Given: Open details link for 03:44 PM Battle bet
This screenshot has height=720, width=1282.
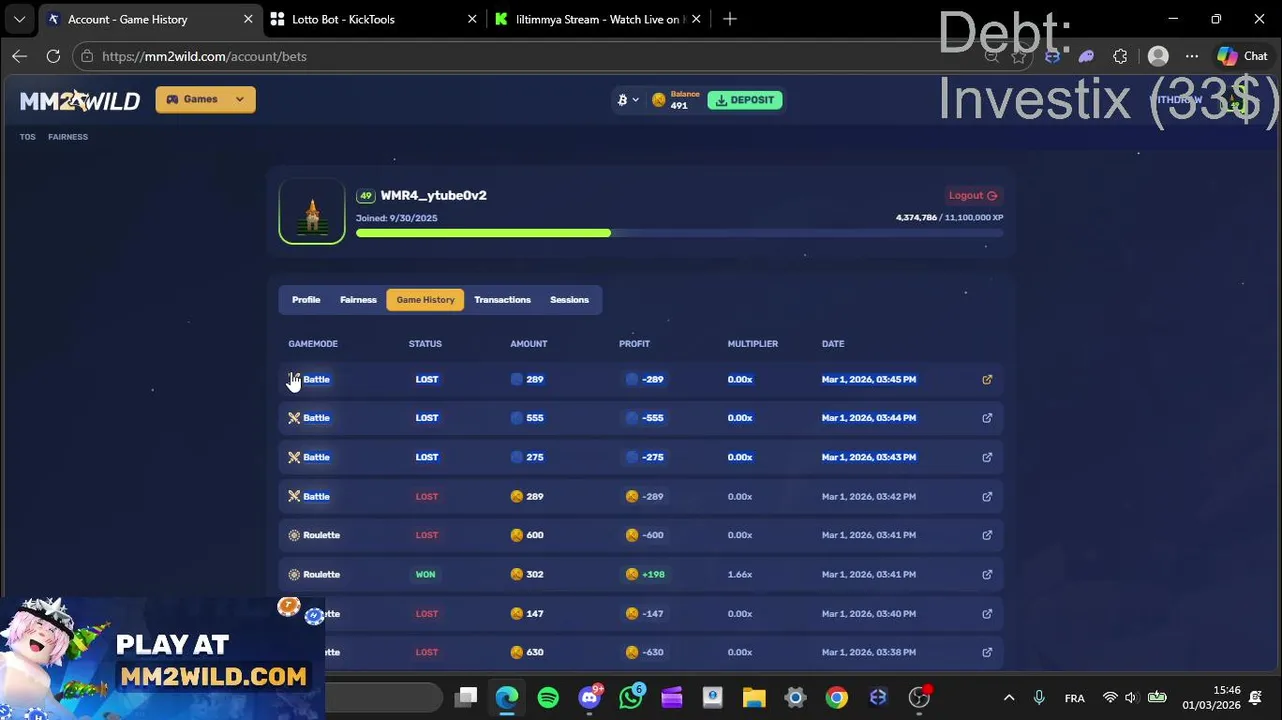Looking at the screenshot, I should click(987, 418).
